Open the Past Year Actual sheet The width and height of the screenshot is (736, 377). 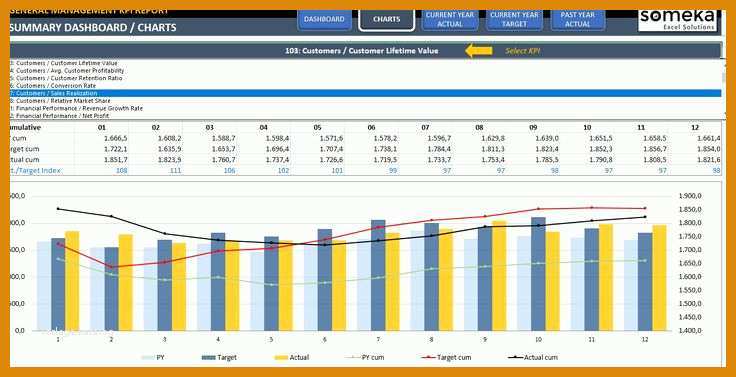(x=578, y=20)
